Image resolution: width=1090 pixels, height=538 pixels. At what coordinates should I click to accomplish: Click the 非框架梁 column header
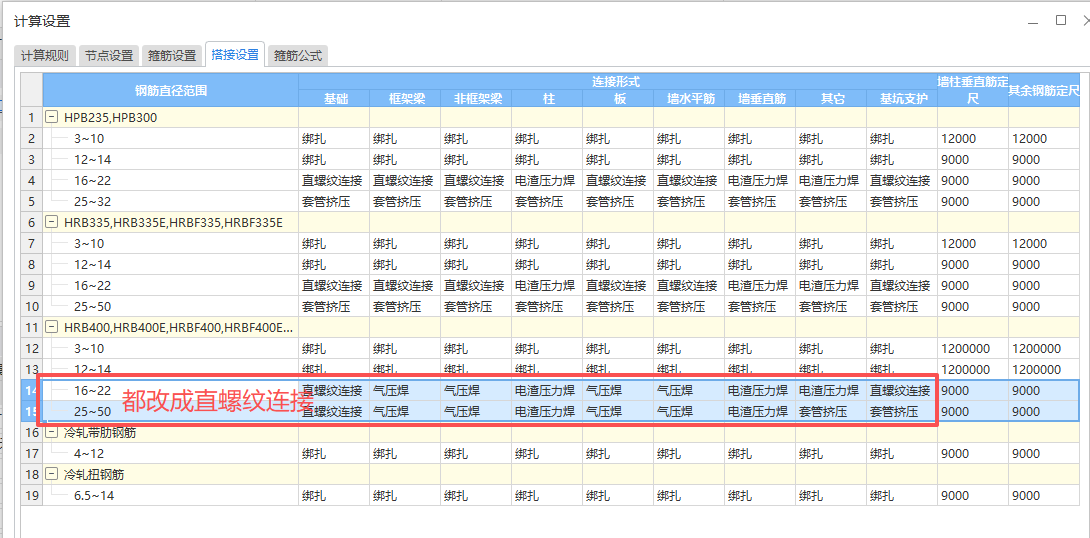click(476, 99)
